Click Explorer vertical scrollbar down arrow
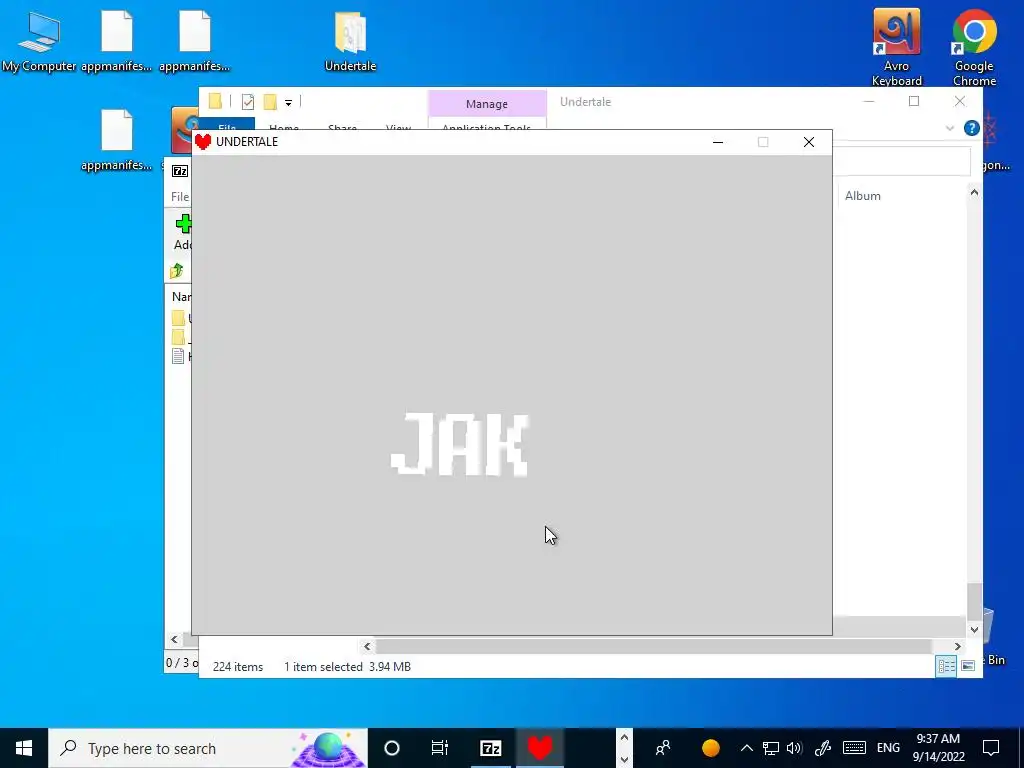The width and height of the screenshot is (1024, 768). pos(974,630)
